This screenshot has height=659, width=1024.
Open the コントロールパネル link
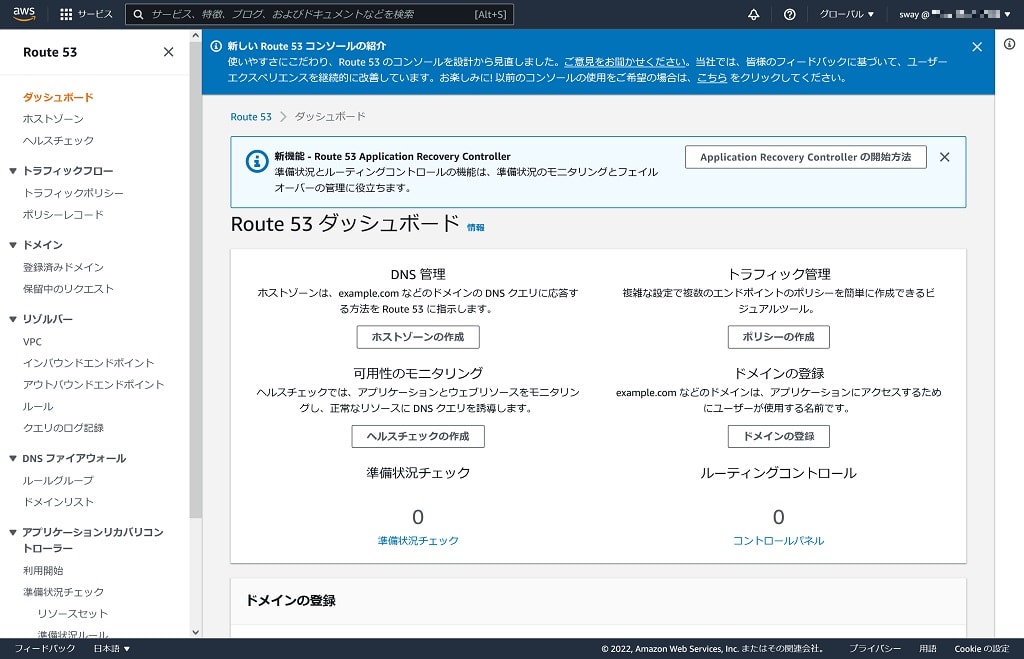click(x=778, y=540)
